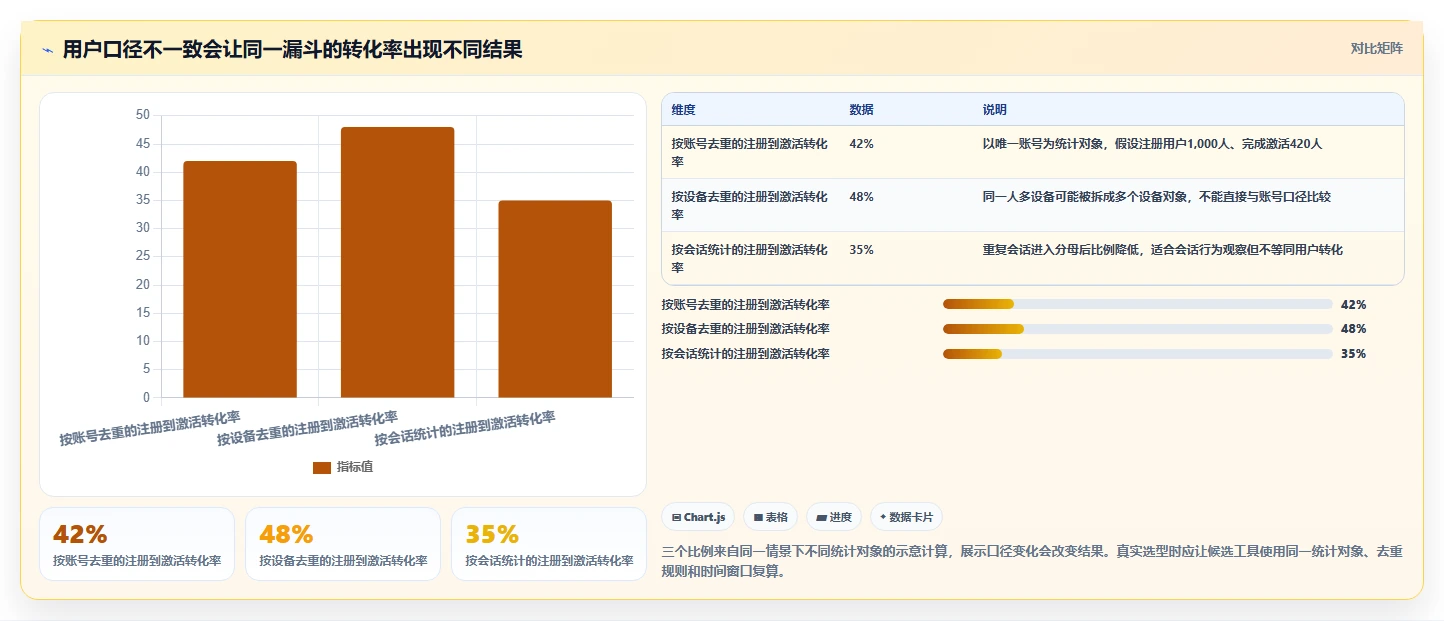Select the 按设备去重的注册到激活转化率 table row label
The image size is (1444, 621).
(x=750, y=205)
